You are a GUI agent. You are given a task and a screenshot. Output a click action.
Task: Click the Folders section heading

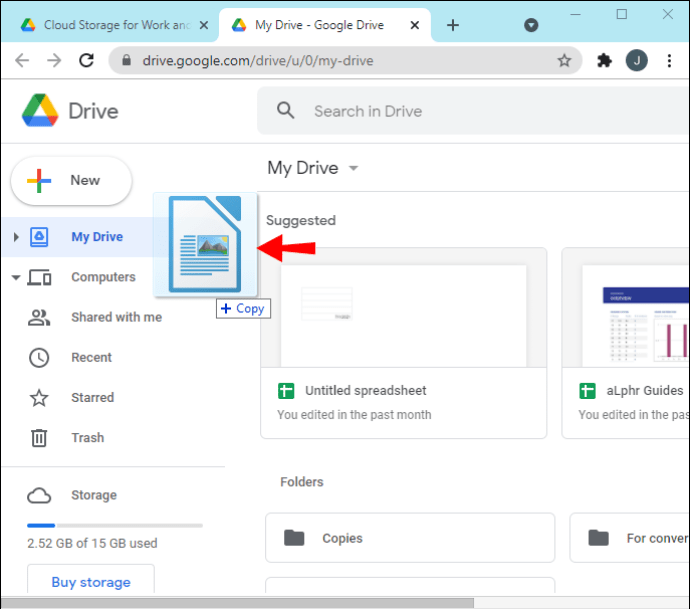(301, 482)
